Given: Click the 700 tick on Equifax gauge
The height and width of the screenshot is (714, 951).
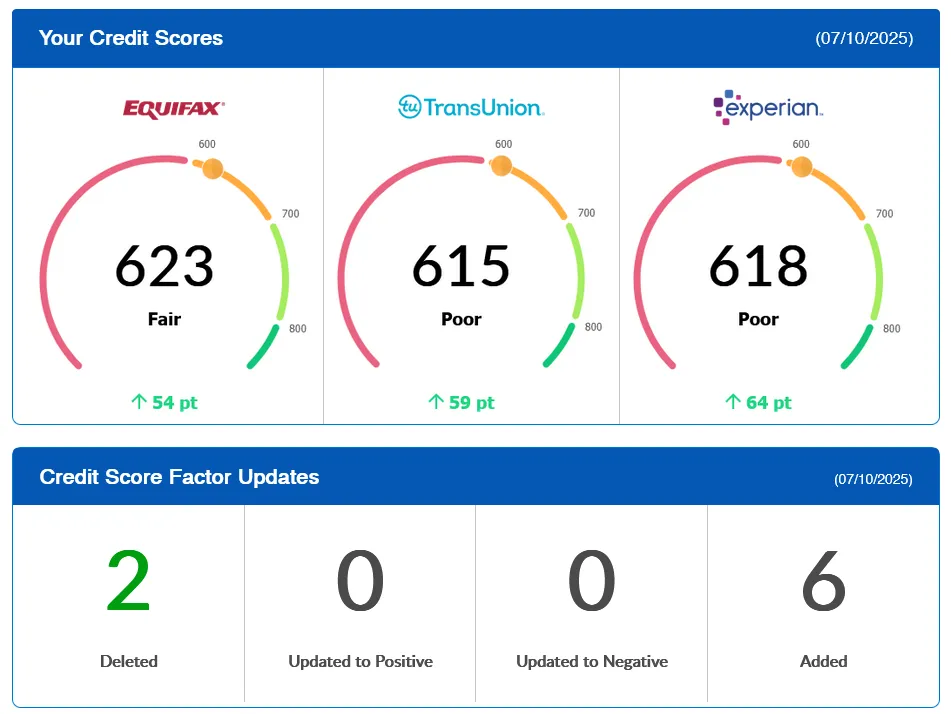Looking at the screenshot, I should coord(291,214).
